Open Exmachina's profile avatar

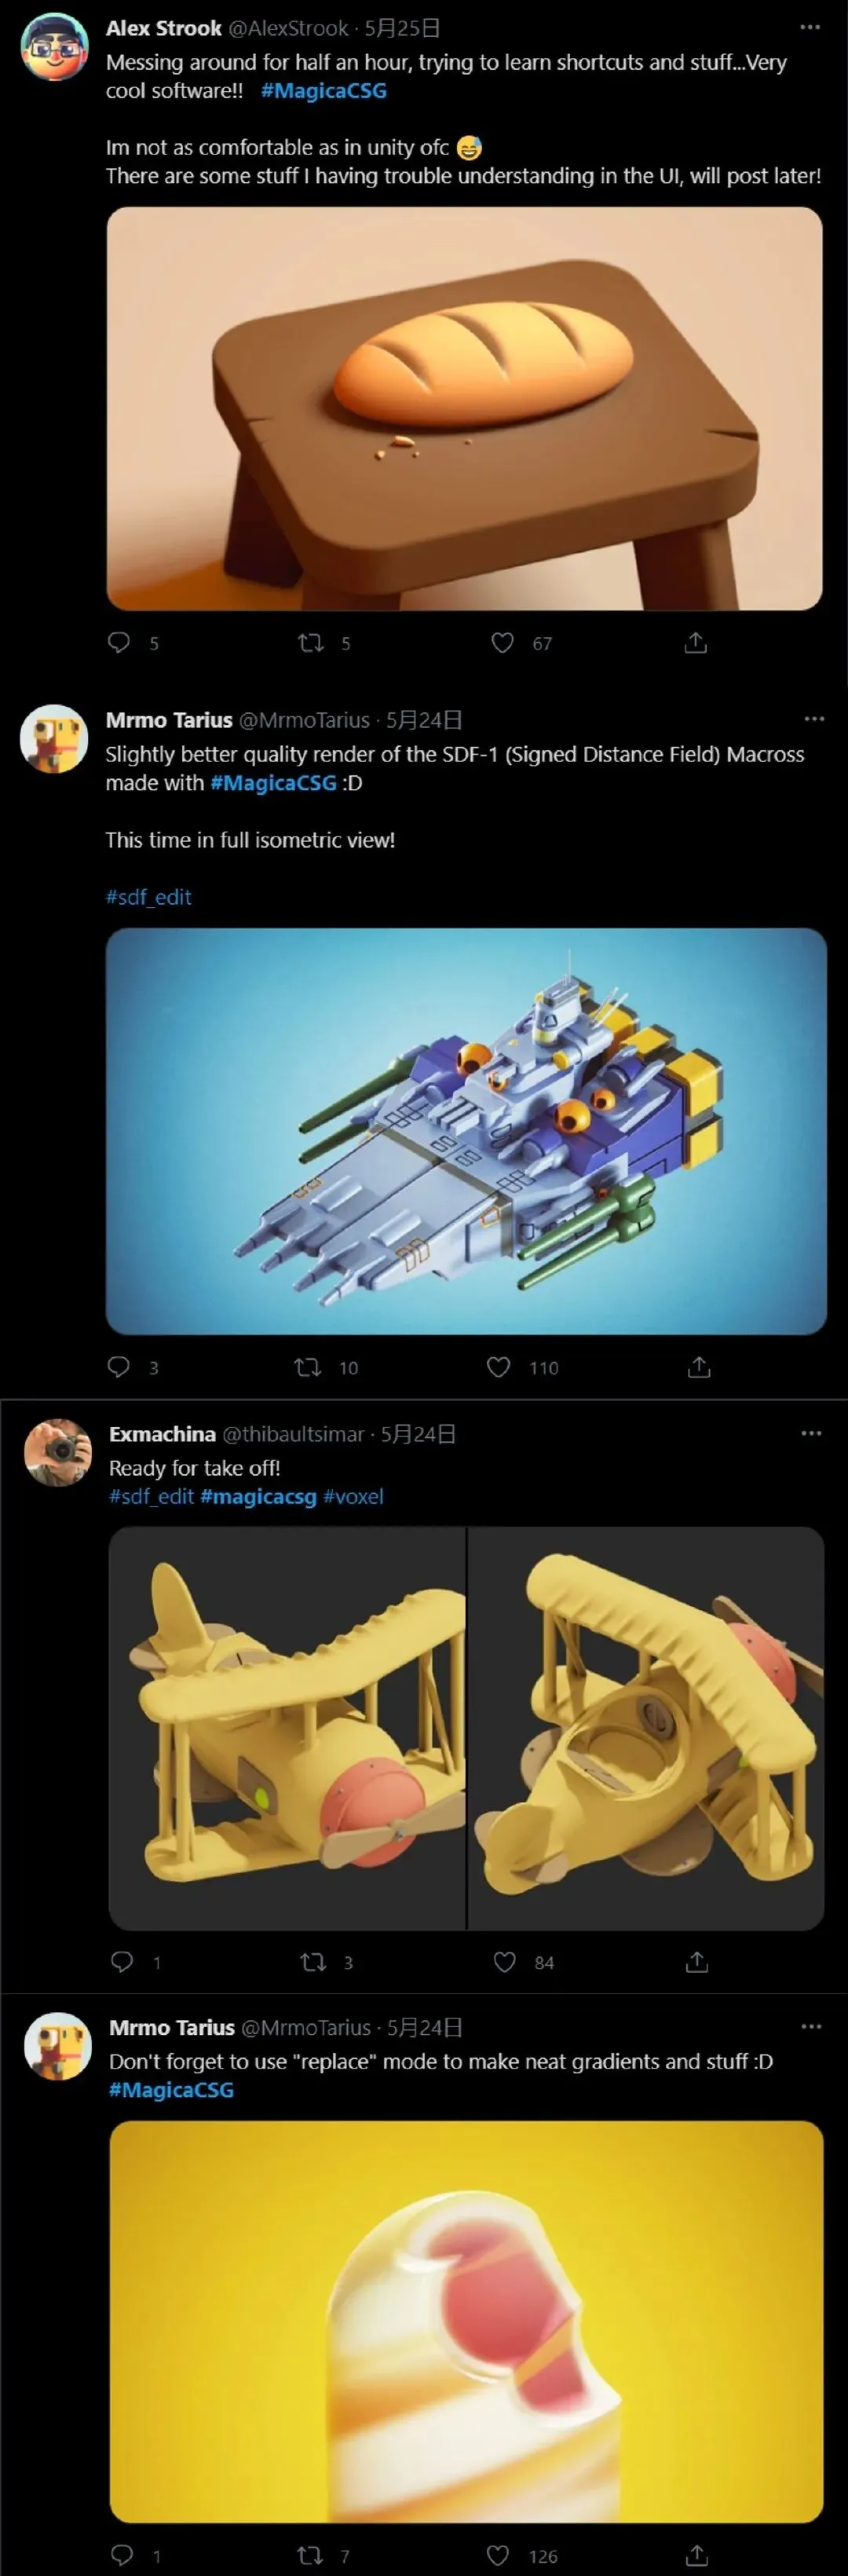58,1453
